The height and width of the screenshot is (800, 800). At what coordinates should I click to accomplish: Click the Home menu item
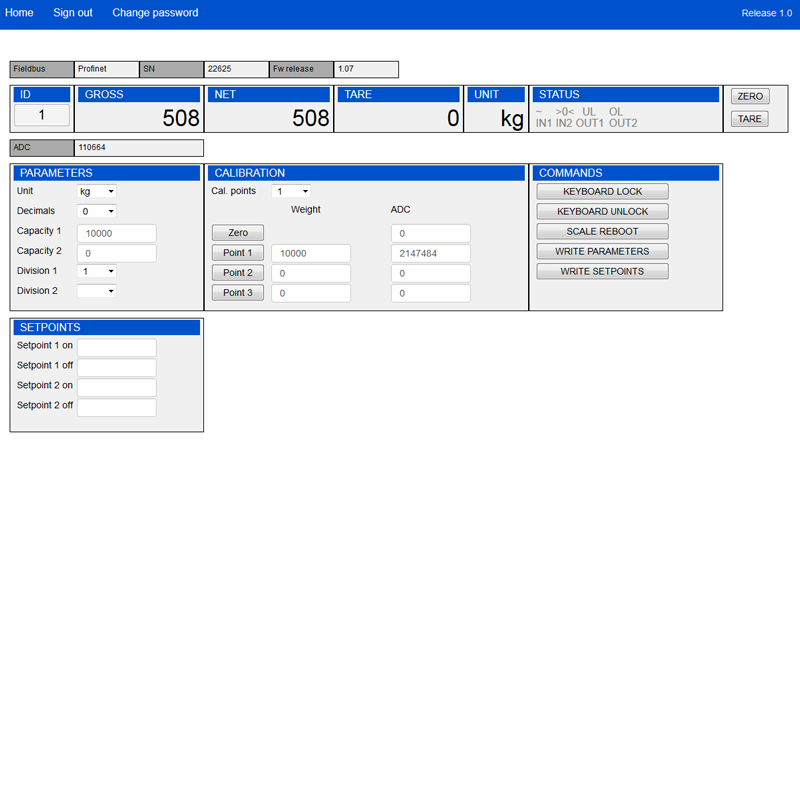[19, 13]
